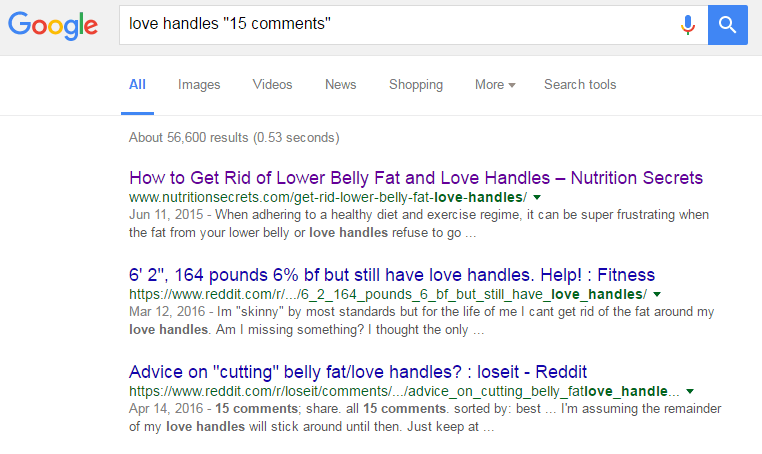Image resolution: width=762 pixels, height=454 pixels.
Task: Click the nutritionsecrets.com green URL text
Action: pyautogui.click(x=328, y=197)
